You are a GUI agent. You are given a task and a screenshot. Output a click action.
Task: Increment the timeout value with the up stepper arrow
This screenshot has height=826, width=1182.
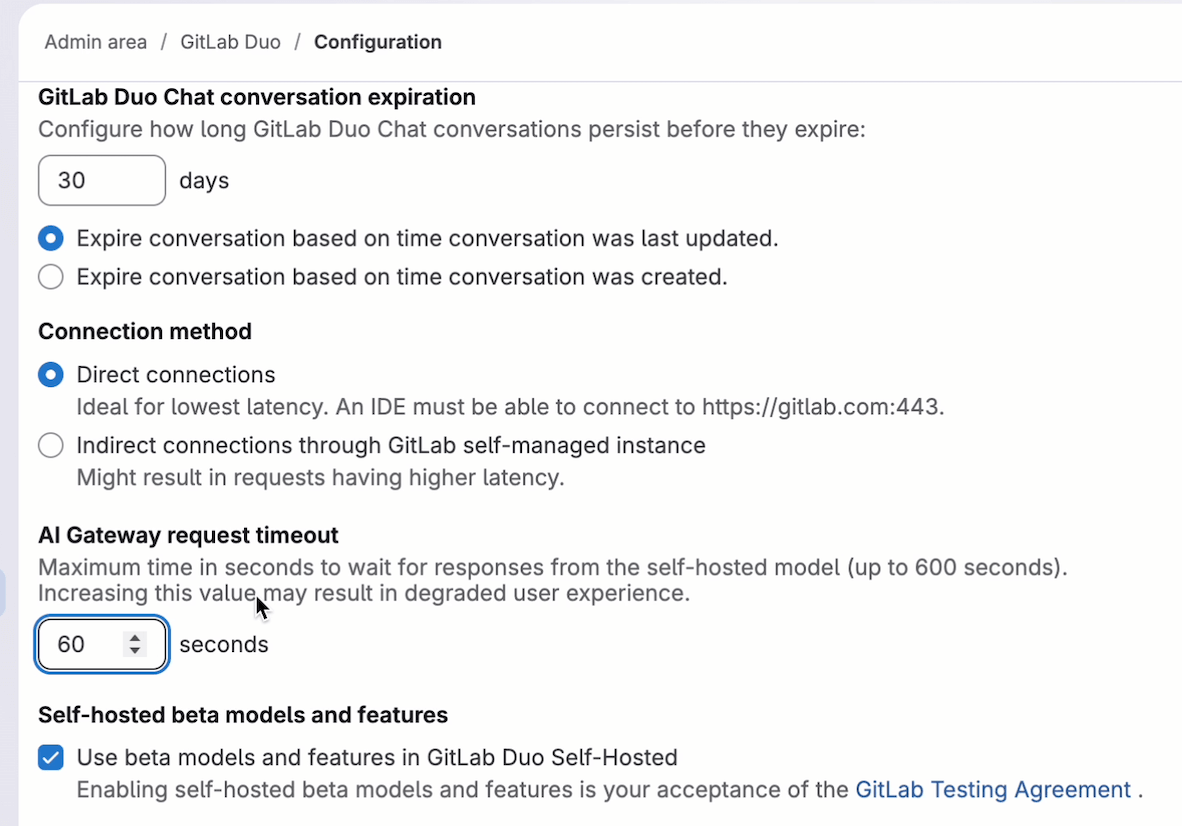(x=135, y=638)
